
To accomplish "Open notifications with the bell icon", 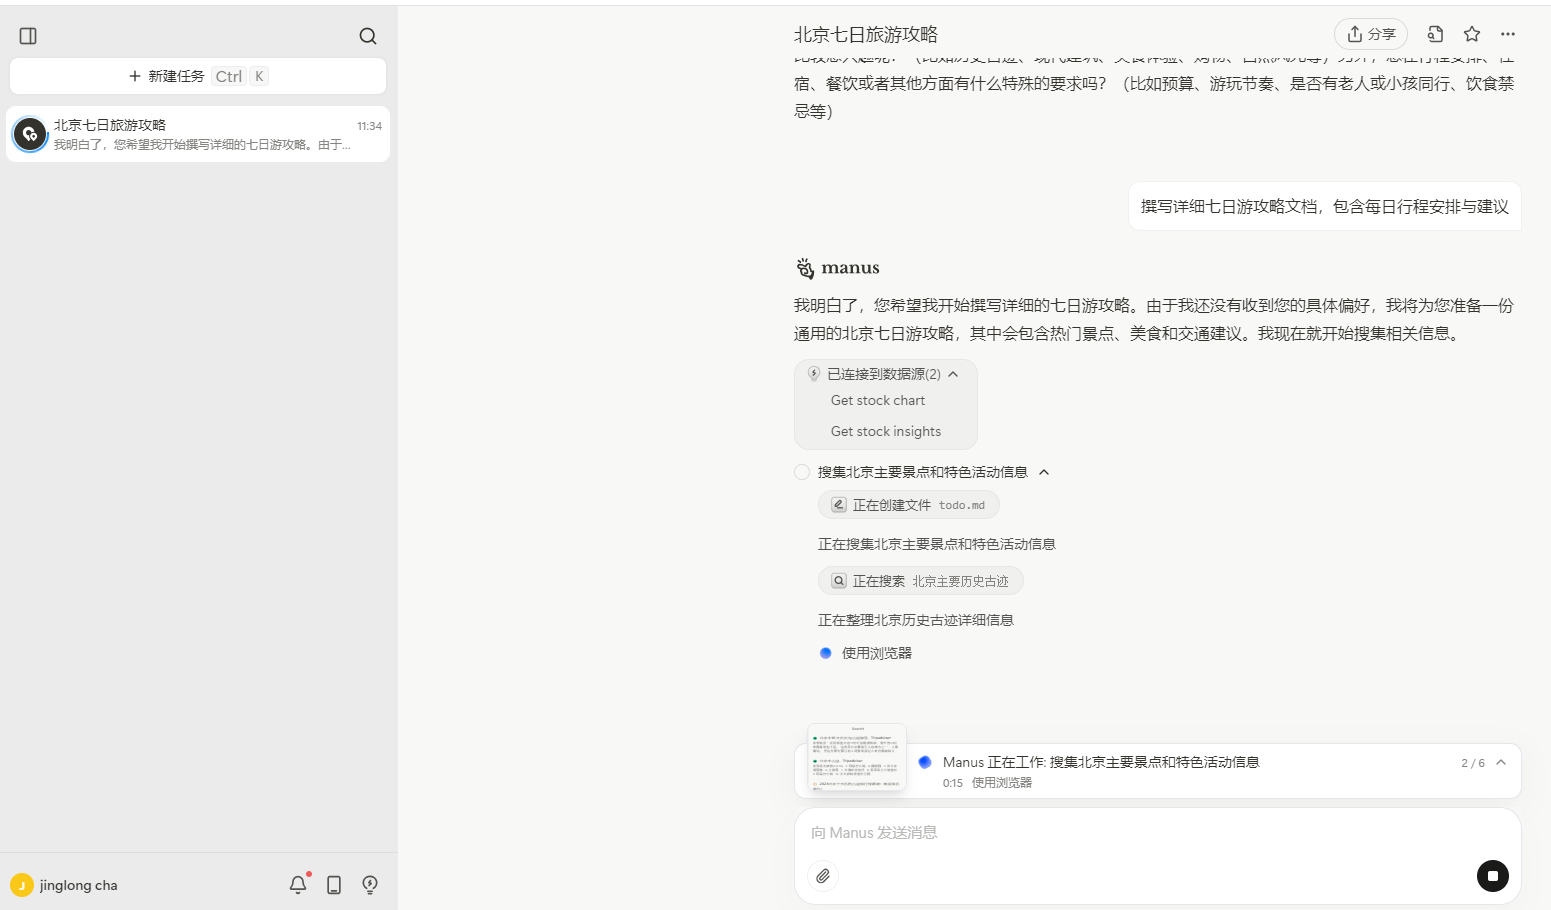I will (x=297, y=884).
